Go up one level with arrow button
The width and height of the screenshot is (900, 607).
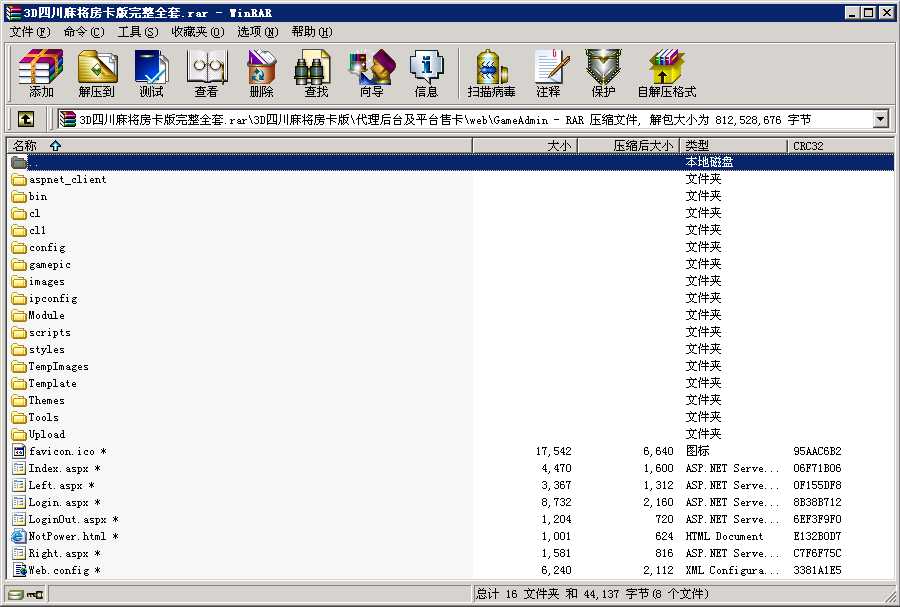pyautogui.click(x=26, y=119)
